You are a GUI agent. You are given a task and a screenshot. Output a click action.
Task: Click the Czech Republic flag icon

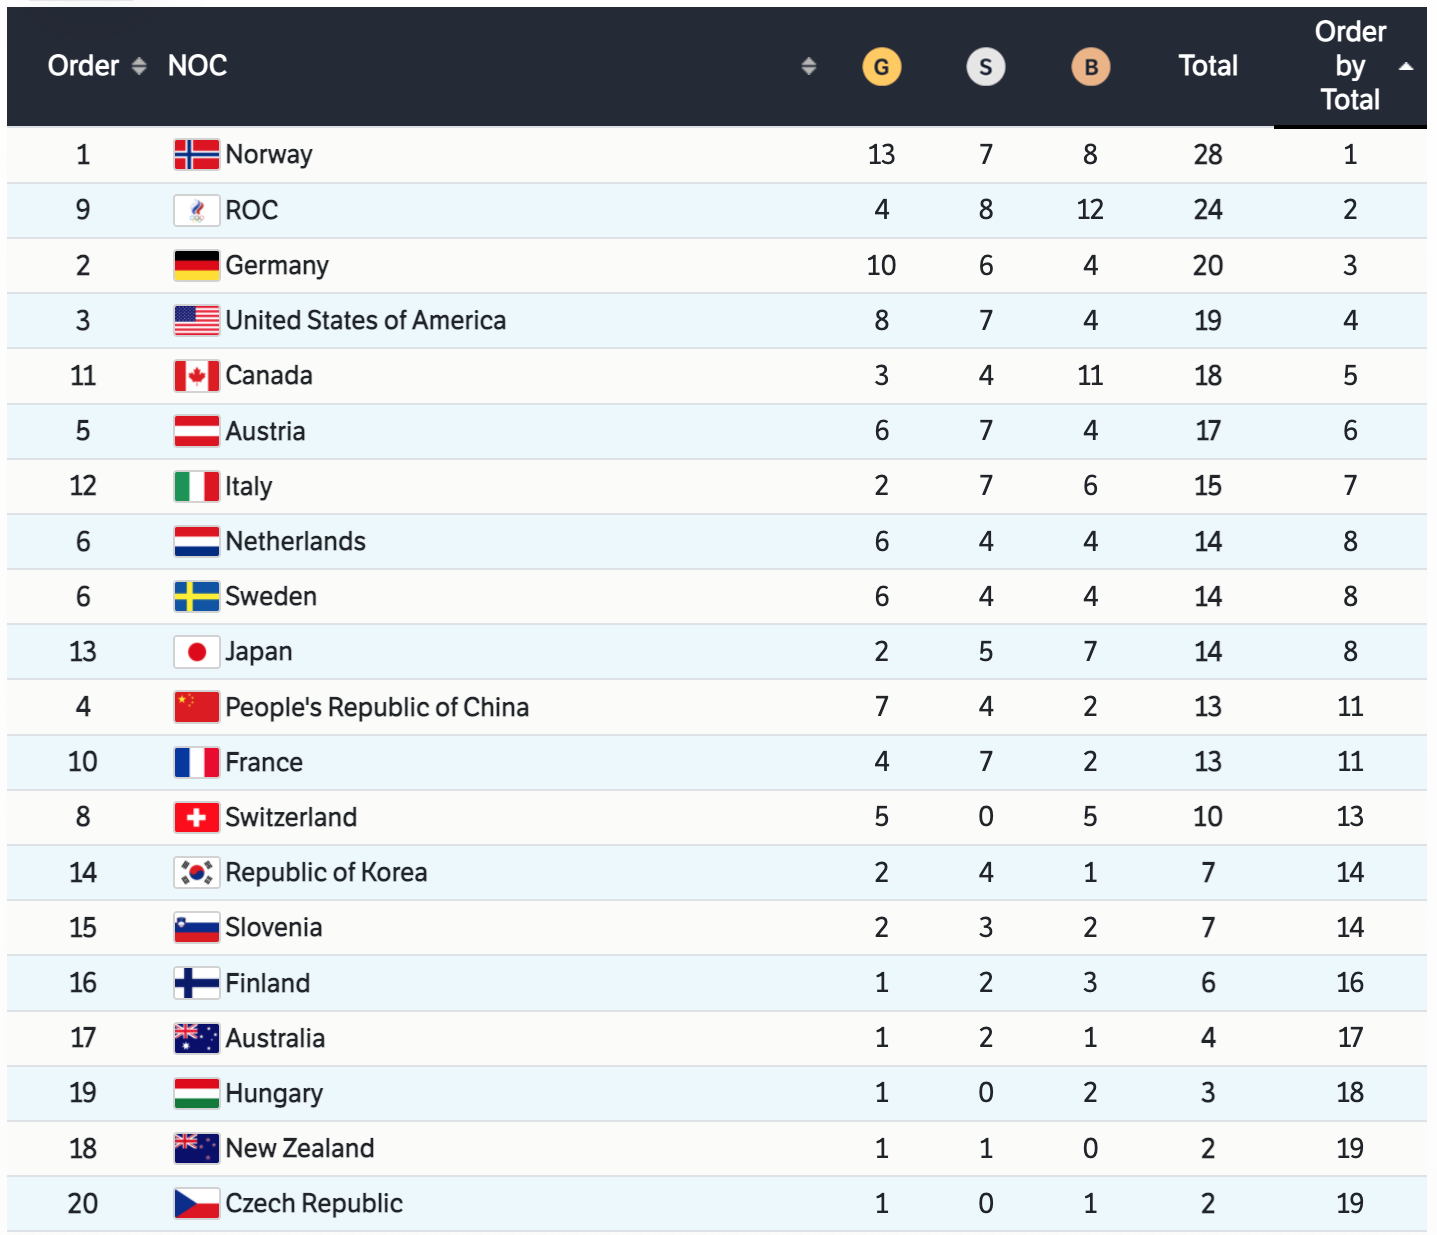click(x=196, y=1204)
